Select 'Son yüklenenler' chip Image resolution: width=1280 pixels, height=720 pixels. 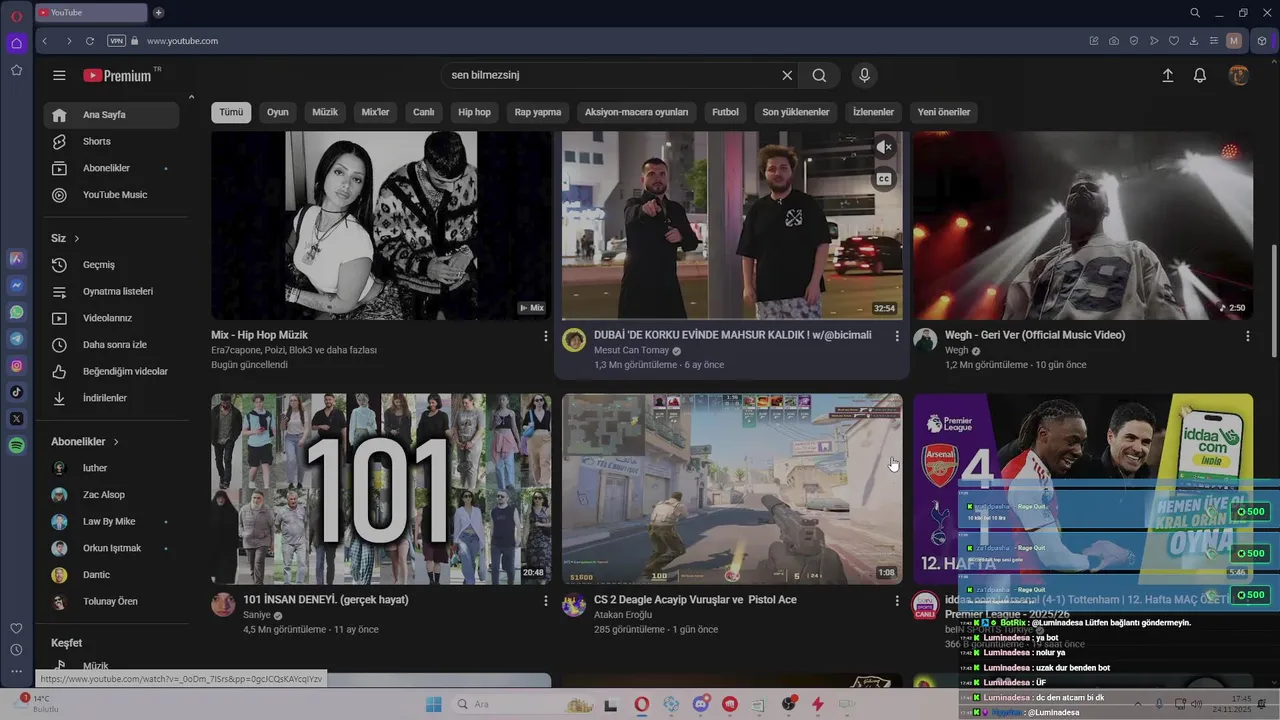(796, 112)
